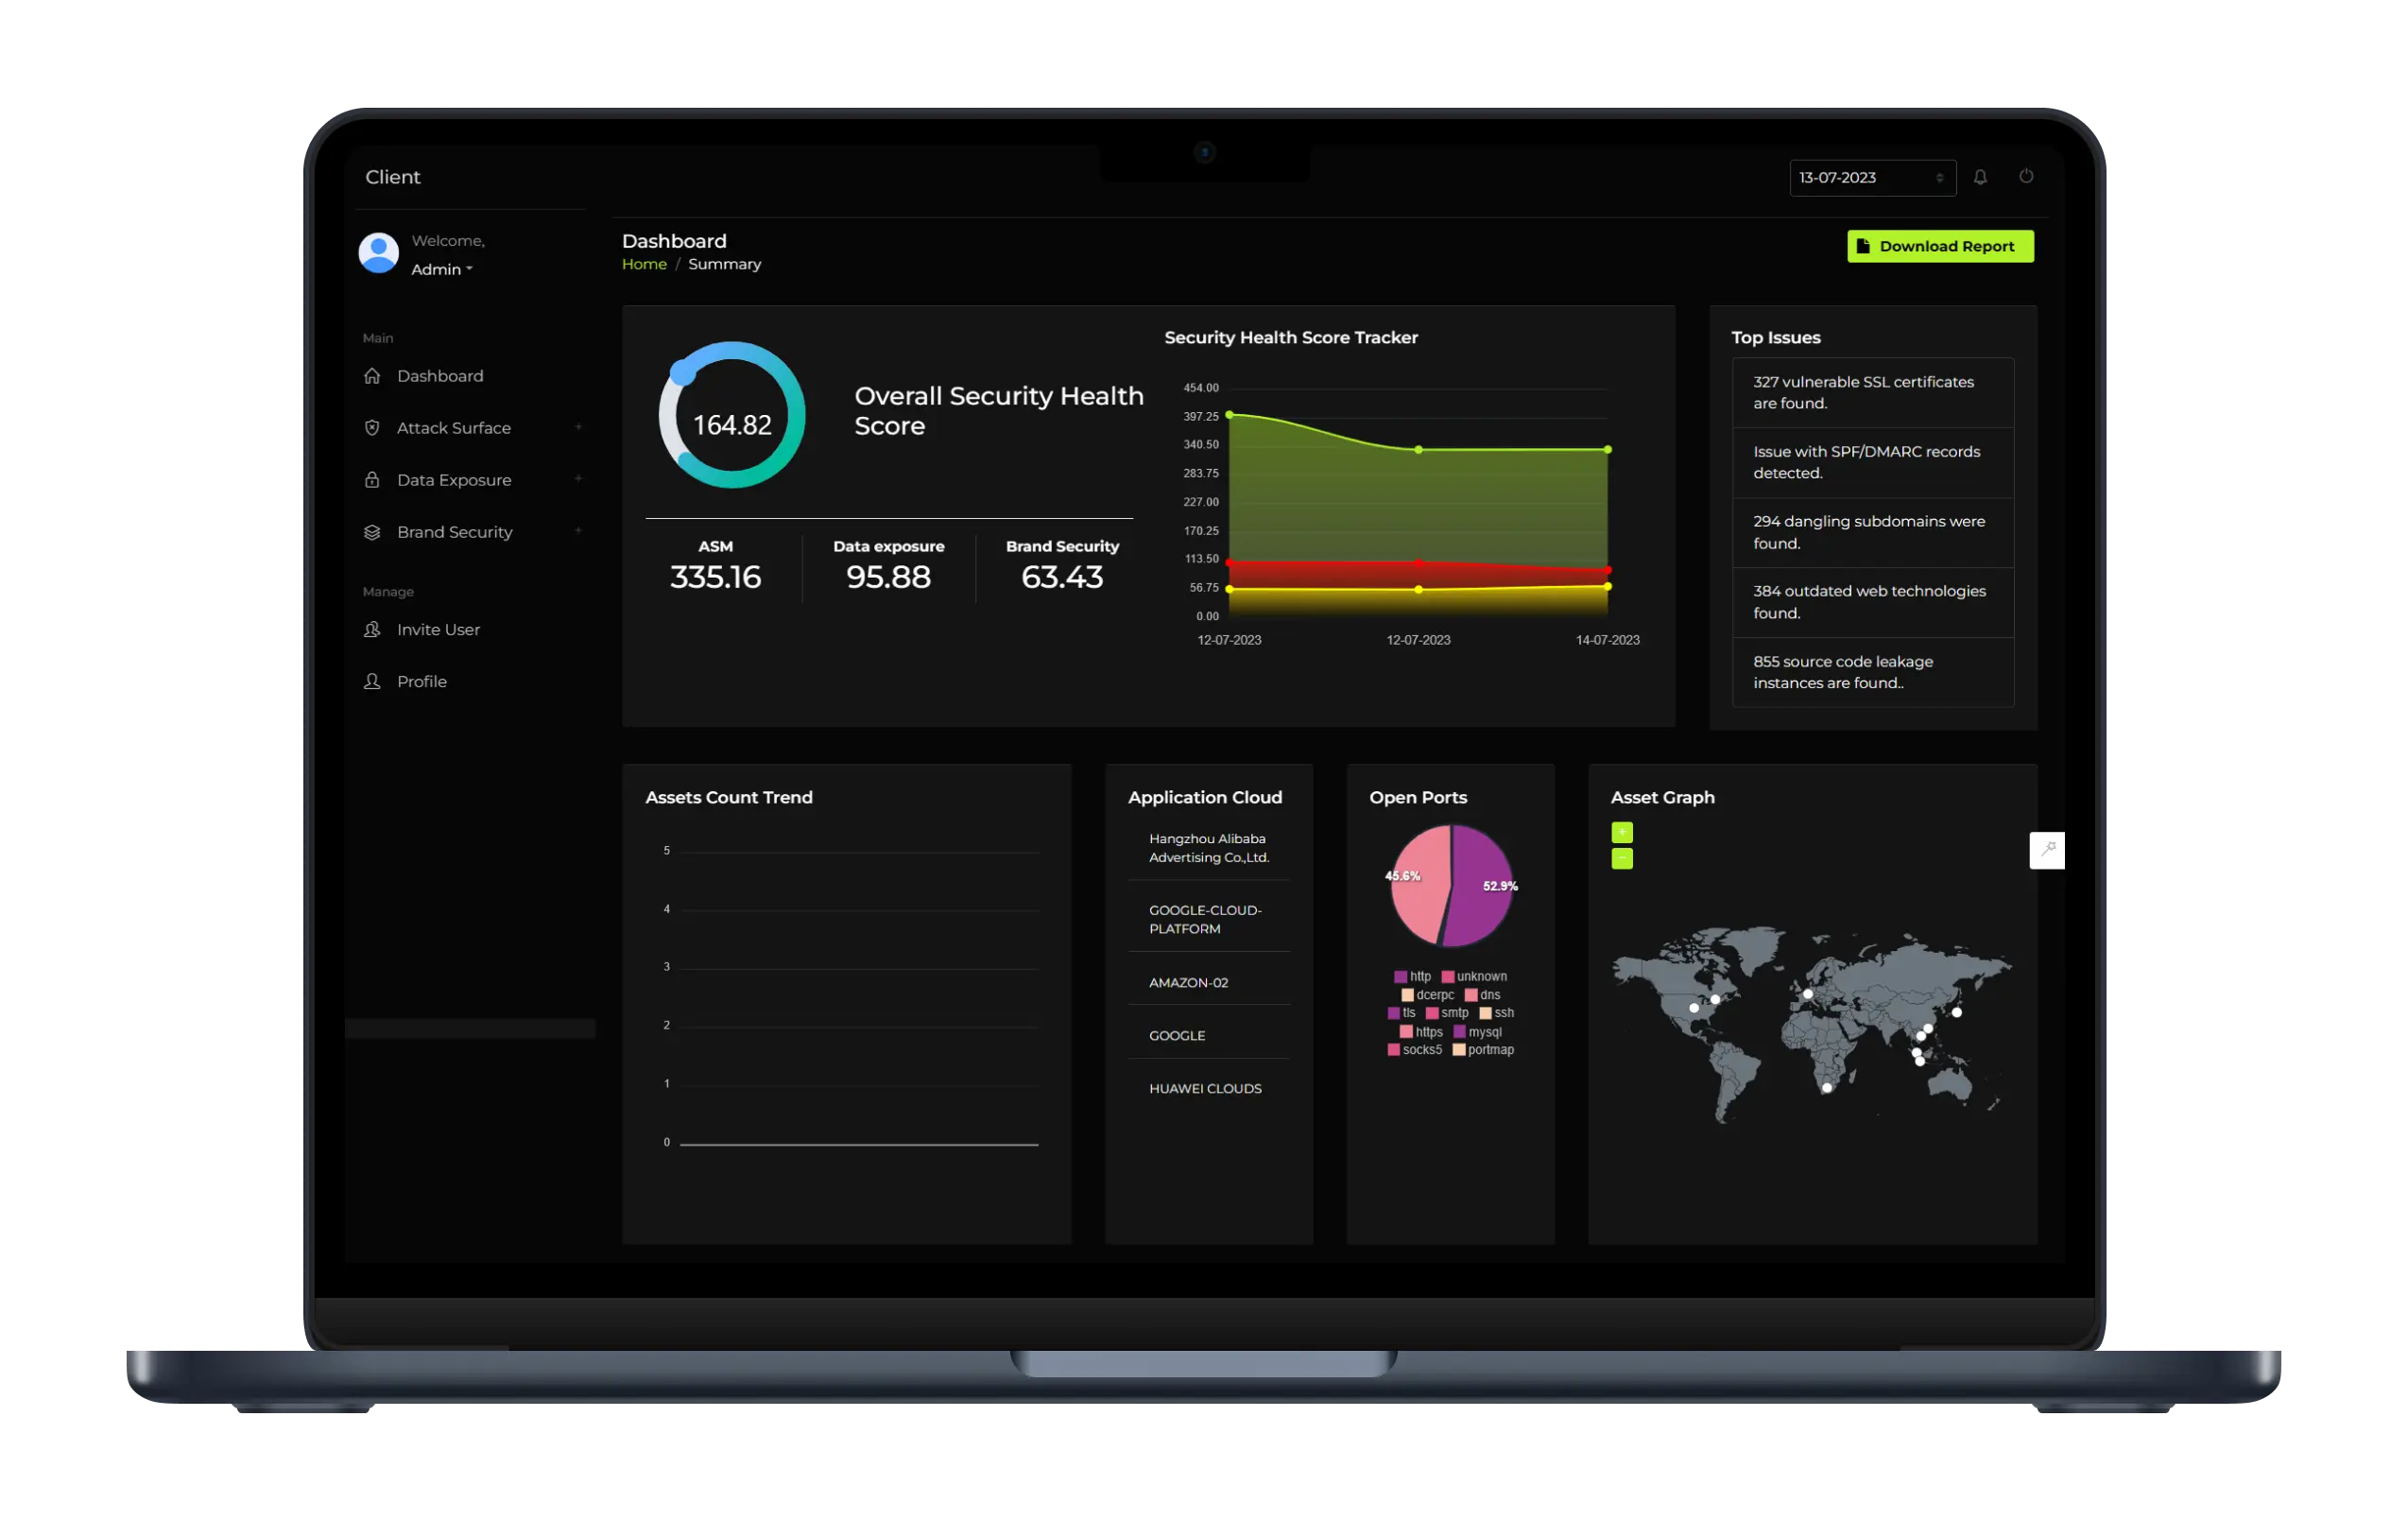Open the Attack Surface menu item
The height and width of the screenshot is (1520, 2408).
point(454,428)
